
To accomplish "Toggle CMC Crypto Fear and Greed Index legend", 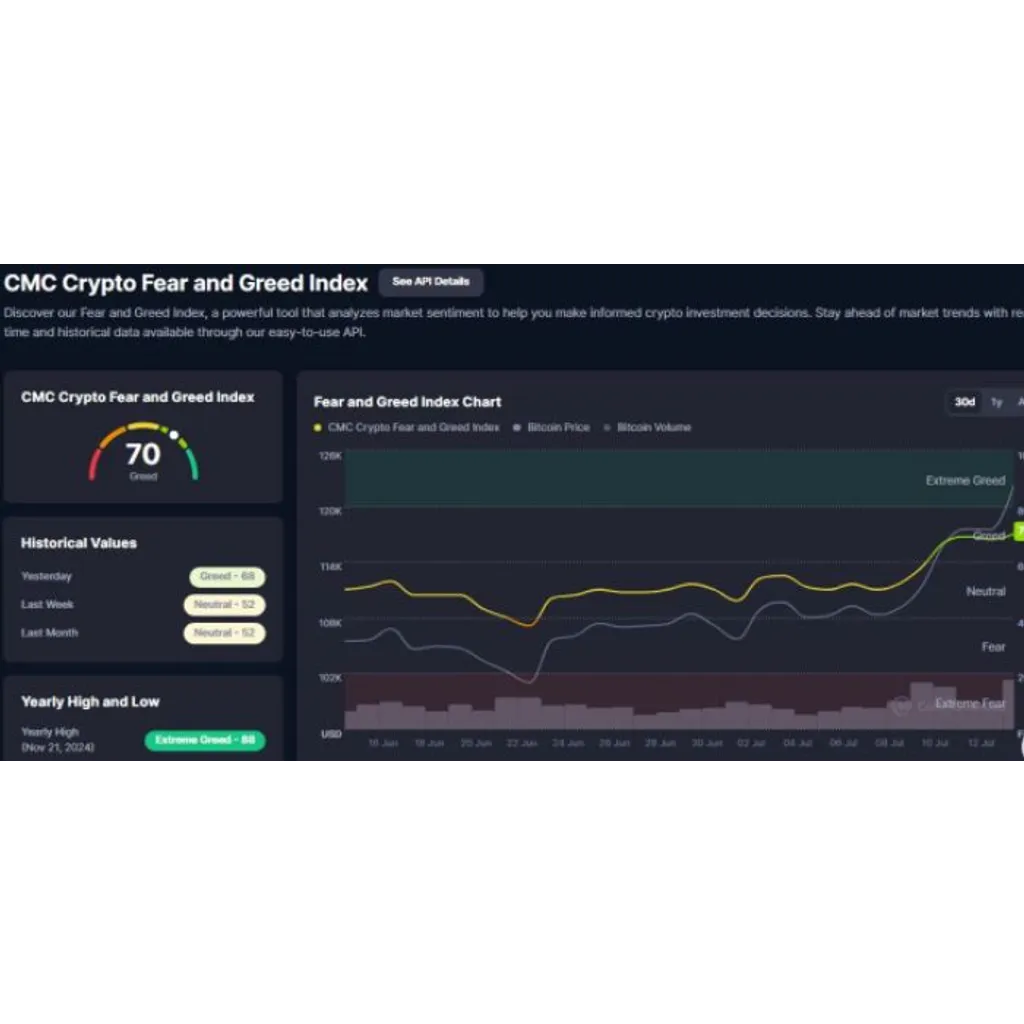I will 406,427.
